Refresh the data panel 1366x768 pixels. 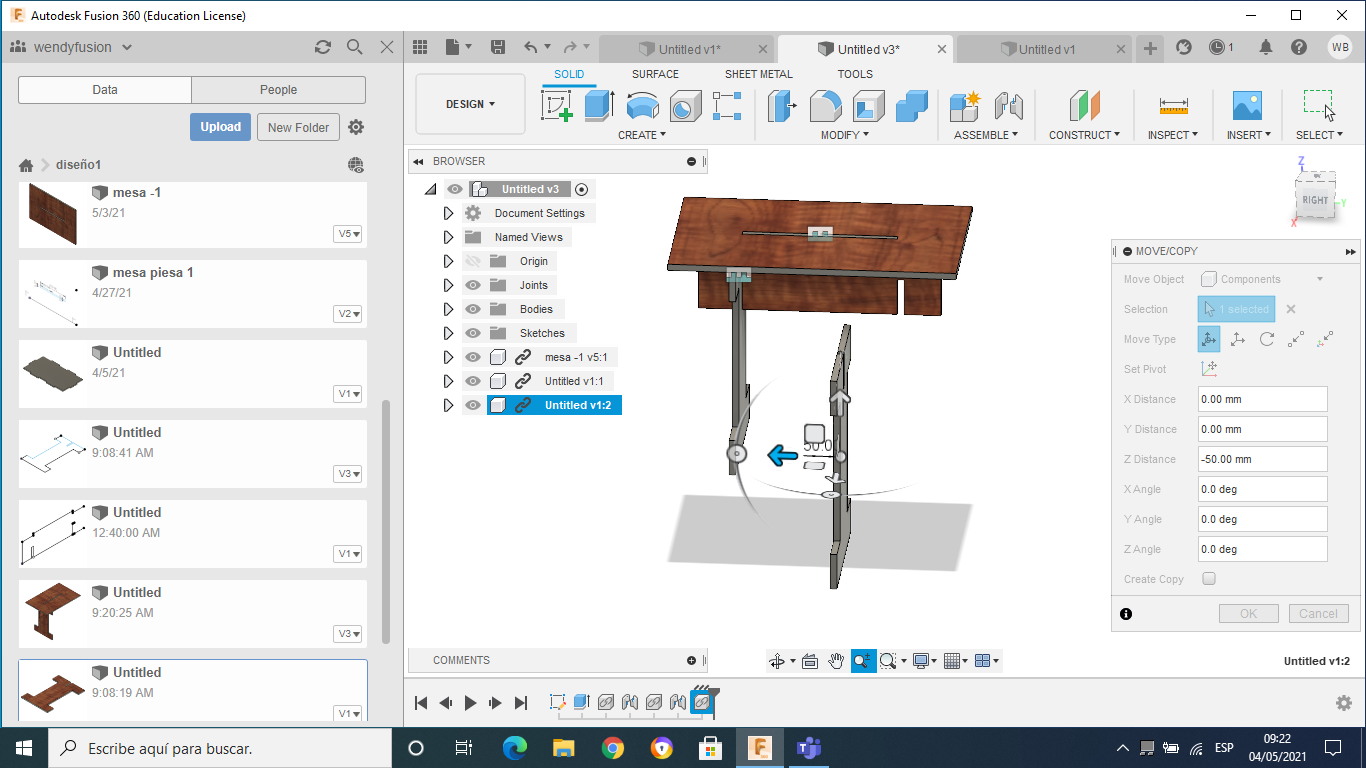[x=322, y=47]
